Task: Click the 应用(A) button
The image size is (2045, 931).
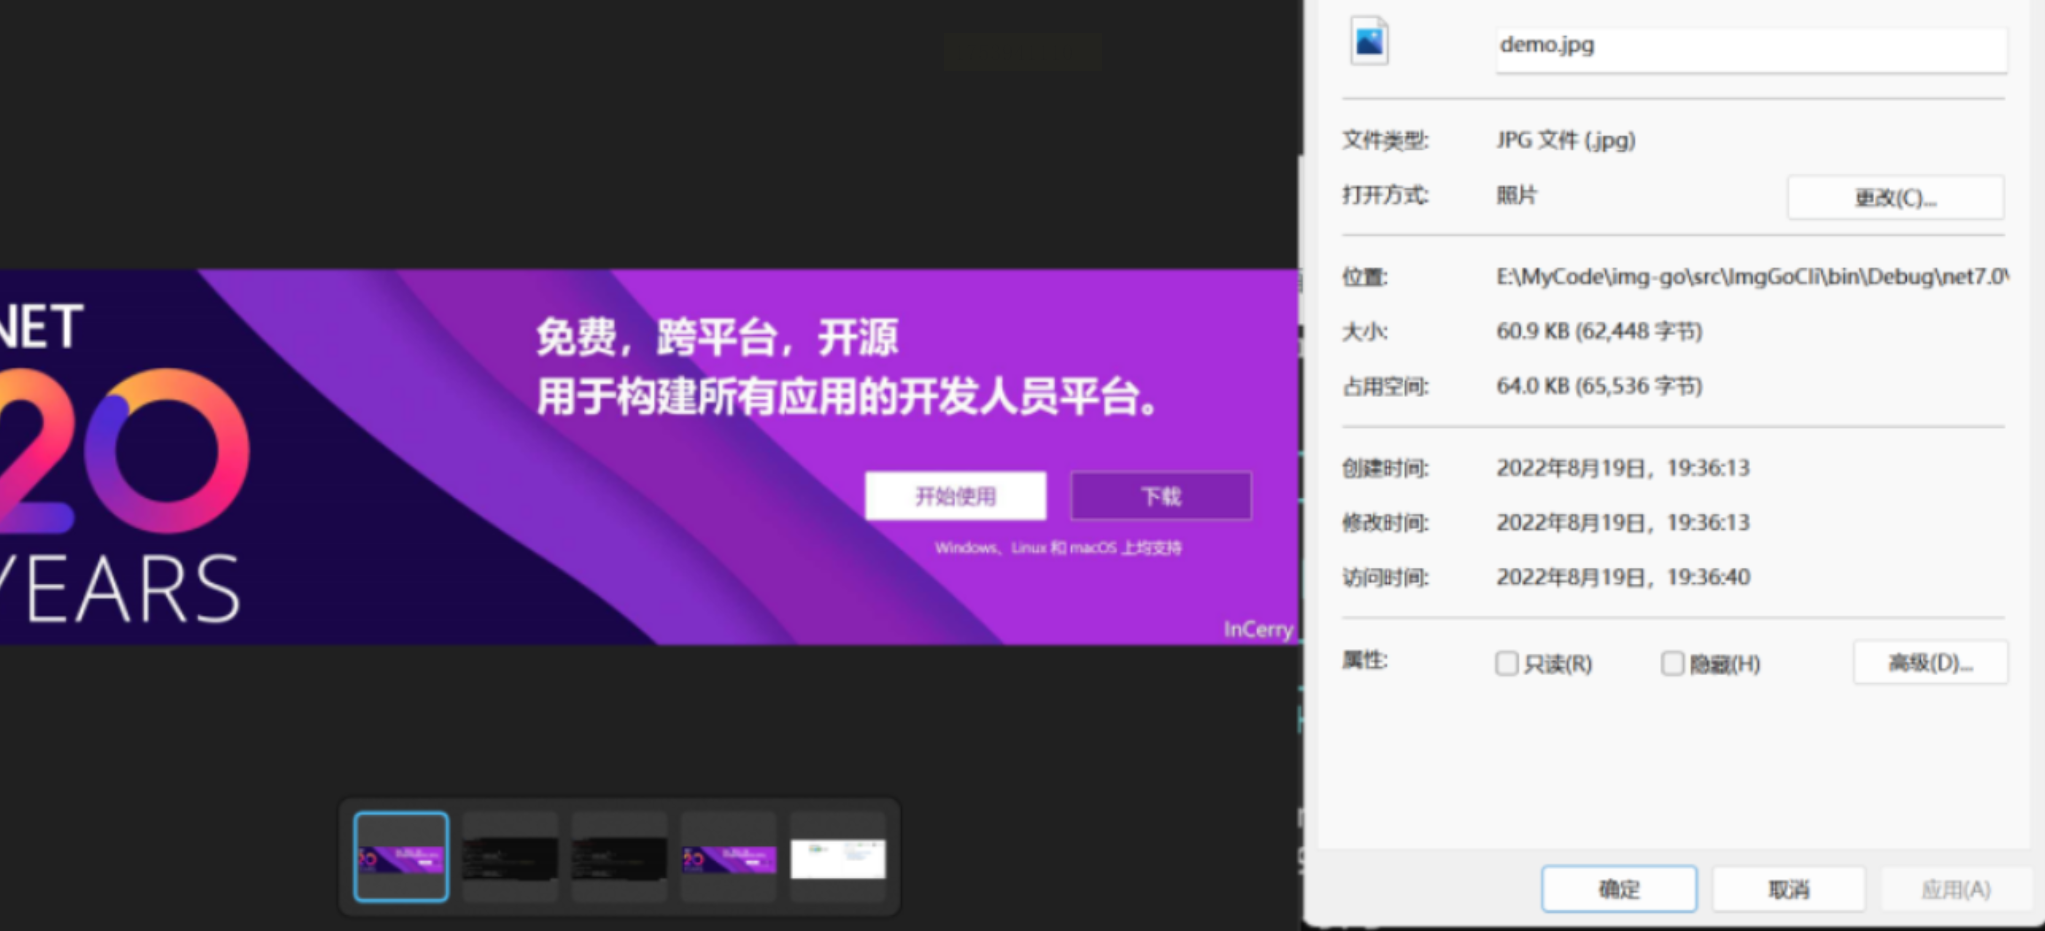Action: tap(1956, 889)
